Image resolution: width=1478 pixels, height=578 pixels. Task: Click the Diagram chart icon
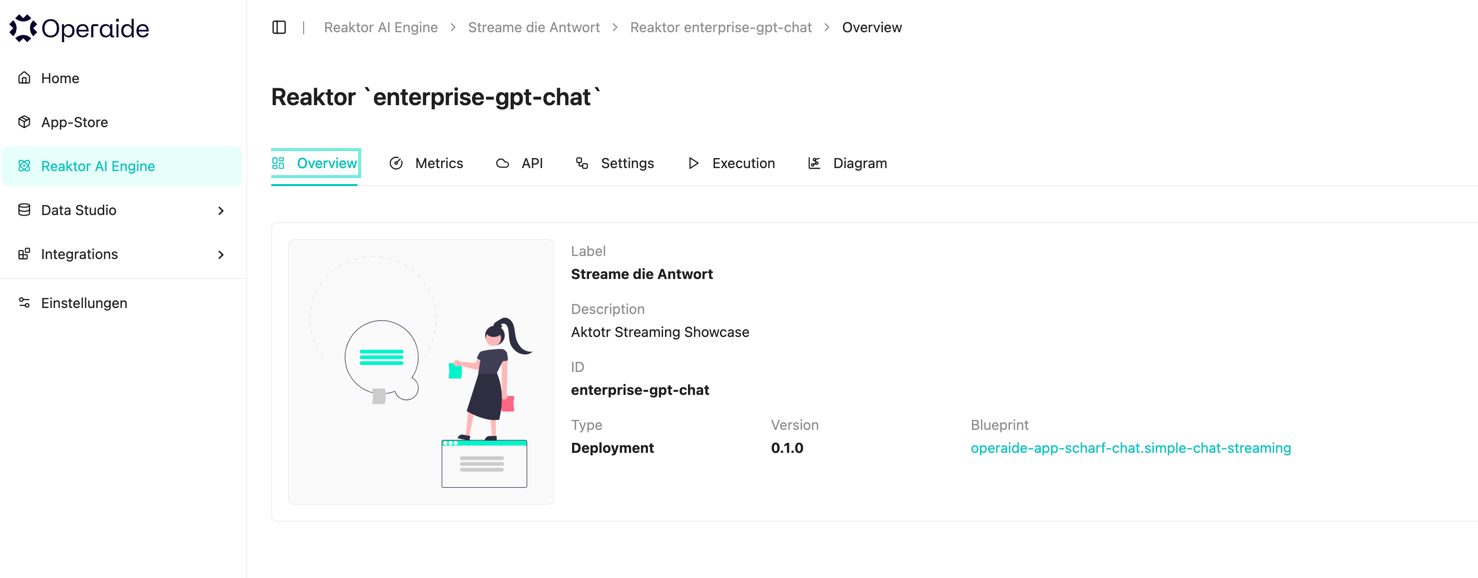pyautogui.click(x=814, y=163)
